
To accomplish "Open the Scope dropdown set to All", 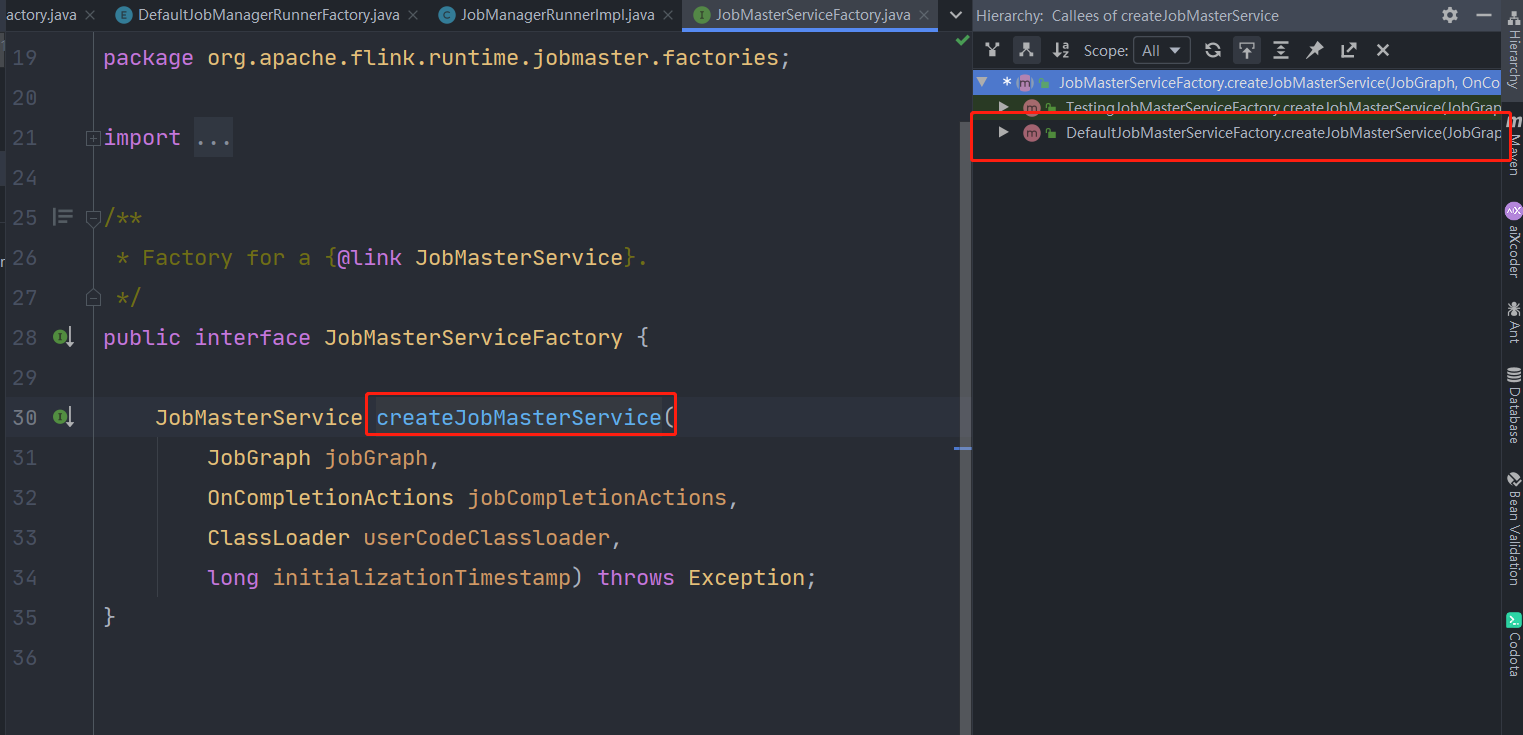I will 1162,50.
